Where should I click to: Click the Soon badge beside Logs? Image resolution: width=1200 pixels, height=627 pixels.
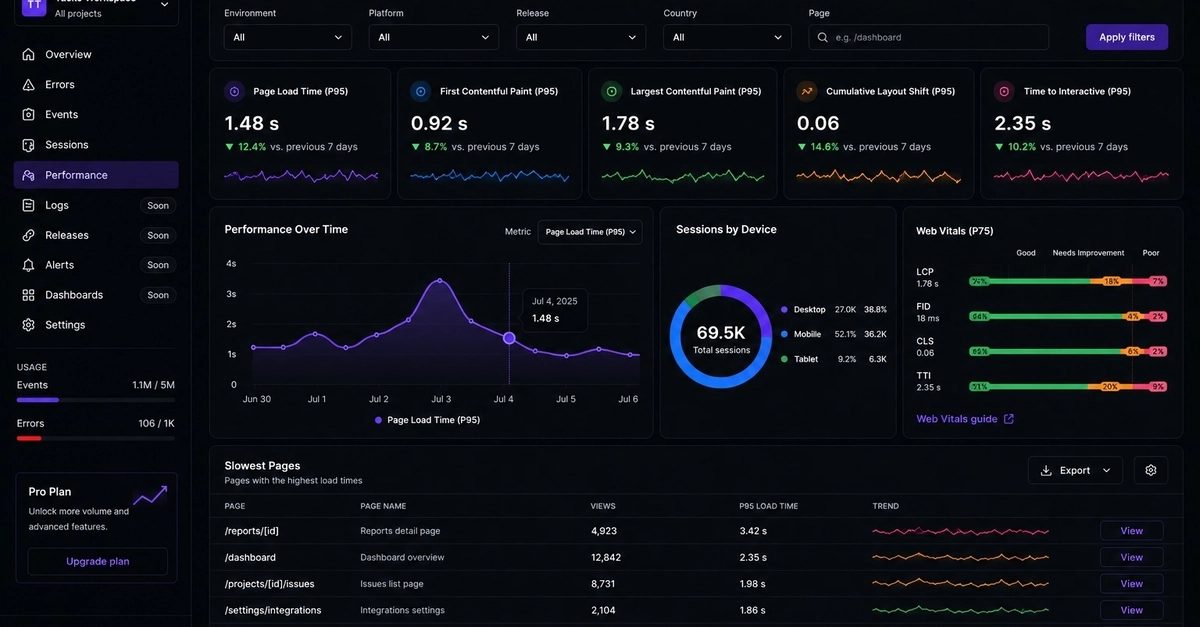point(158,205)
